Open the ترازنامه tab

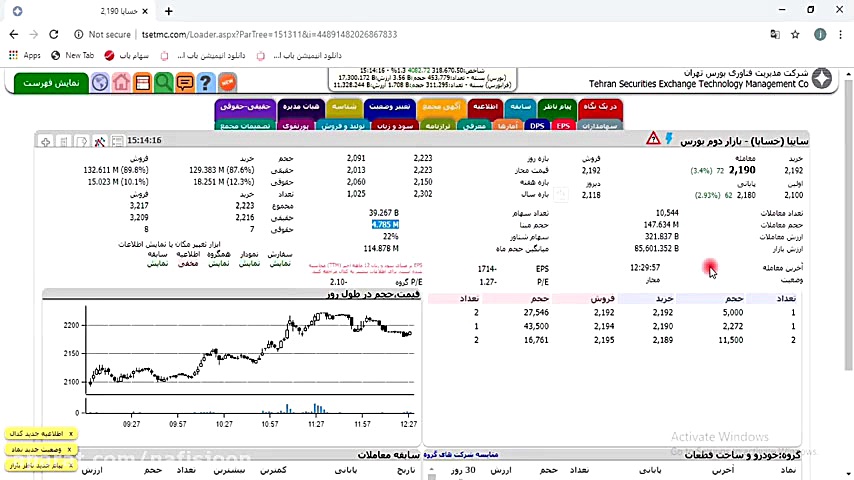[437, 126]
